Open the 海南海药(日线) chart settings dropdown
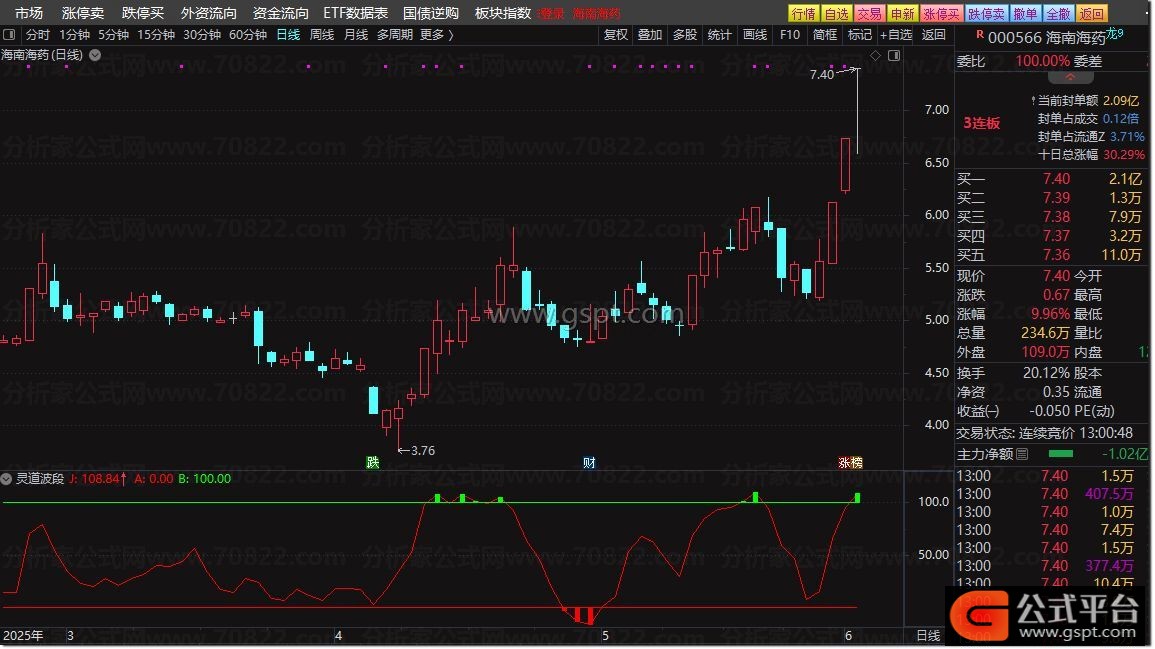The height and width of the screenshot is (649, 1155). 96,55
